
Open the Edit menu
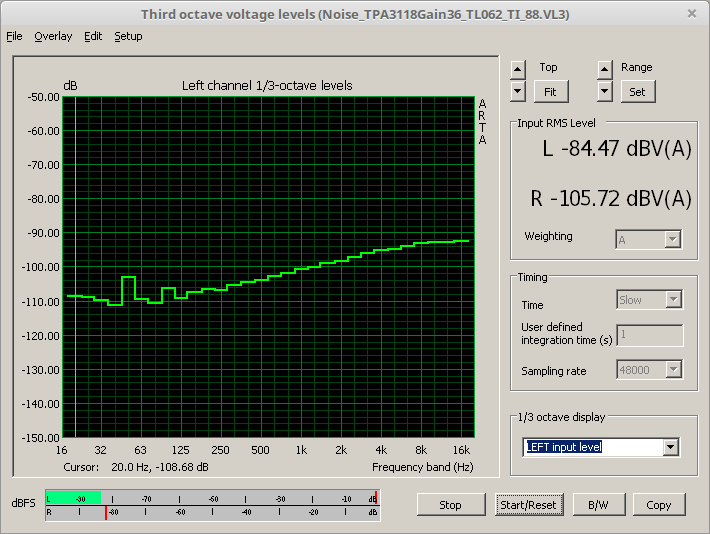(x=93, y=36)
